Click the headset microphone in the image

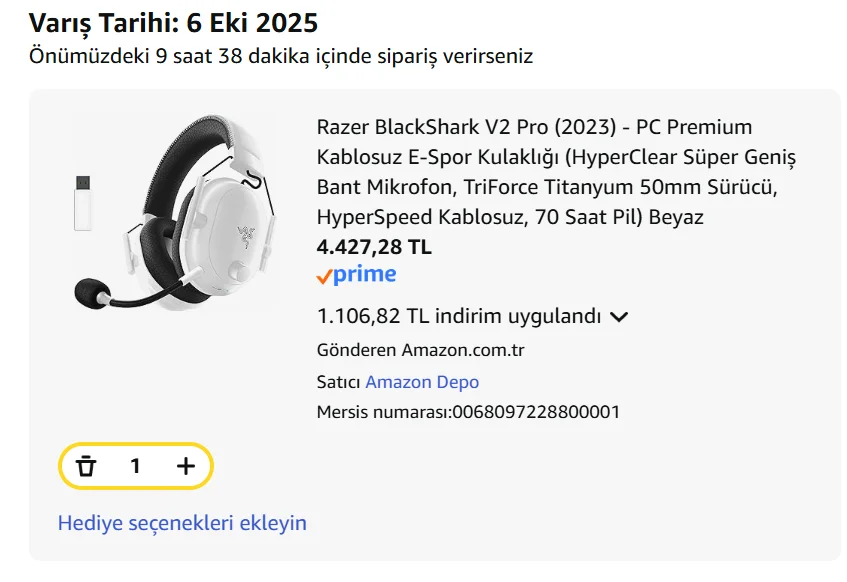[x=98, y=292]
